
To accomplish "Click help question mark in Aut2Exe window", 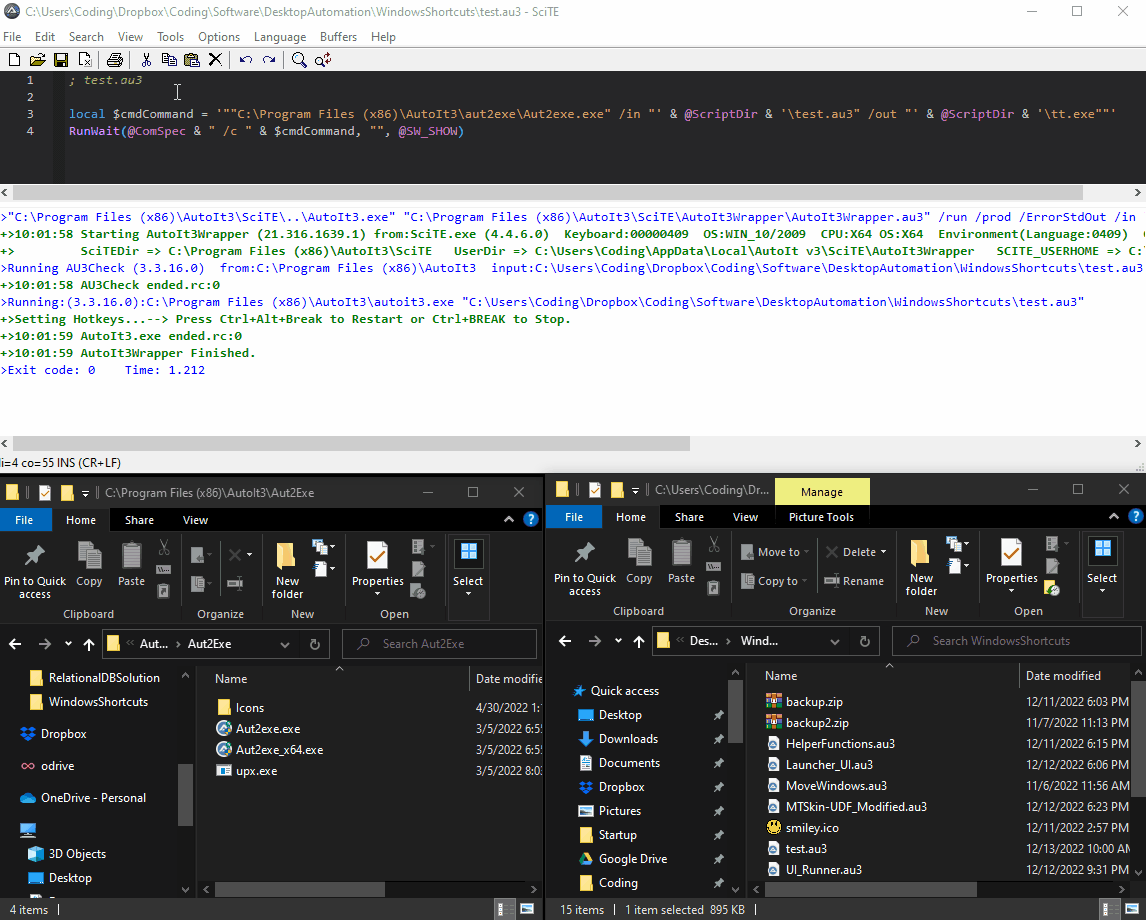I will coord(531,520).
